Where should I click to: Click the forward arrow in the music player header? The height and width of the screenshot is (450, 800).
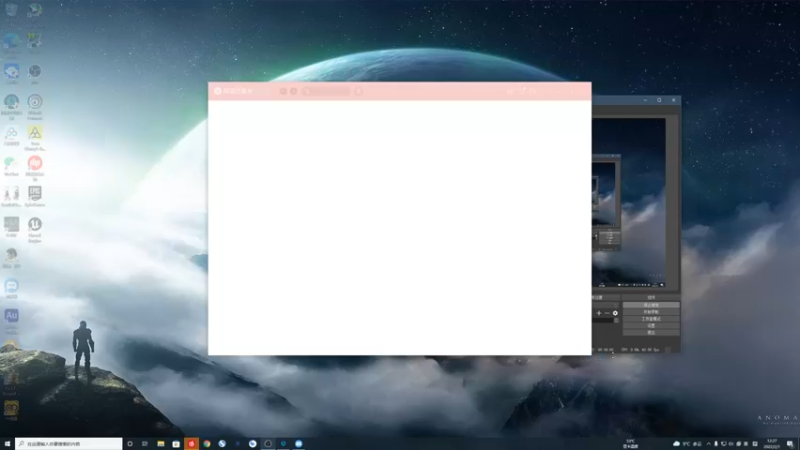[x=293, y=91]
